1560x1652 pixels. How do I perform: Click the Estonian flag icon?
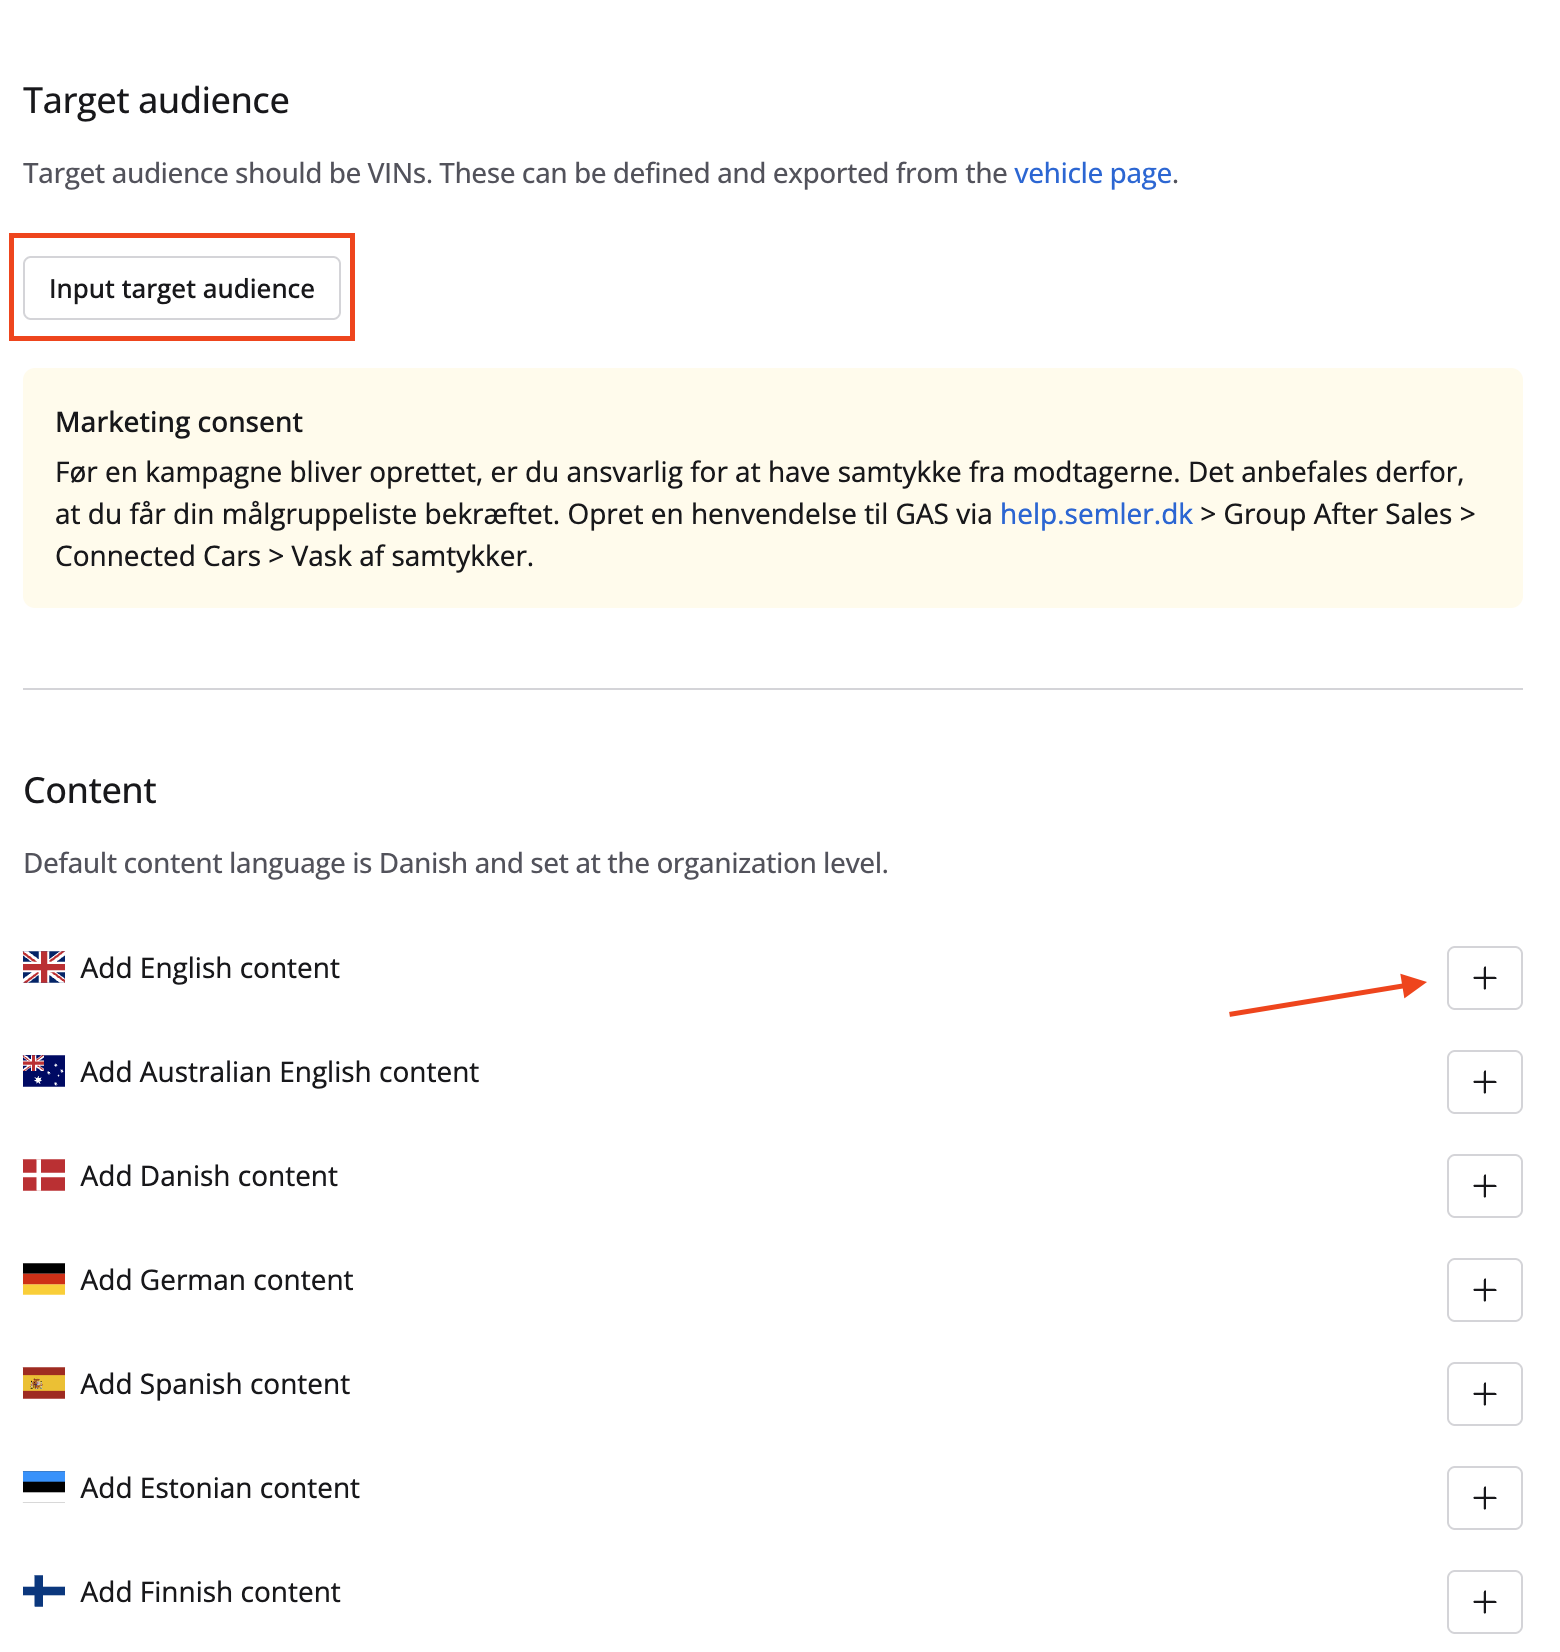tap(42, 1487)
